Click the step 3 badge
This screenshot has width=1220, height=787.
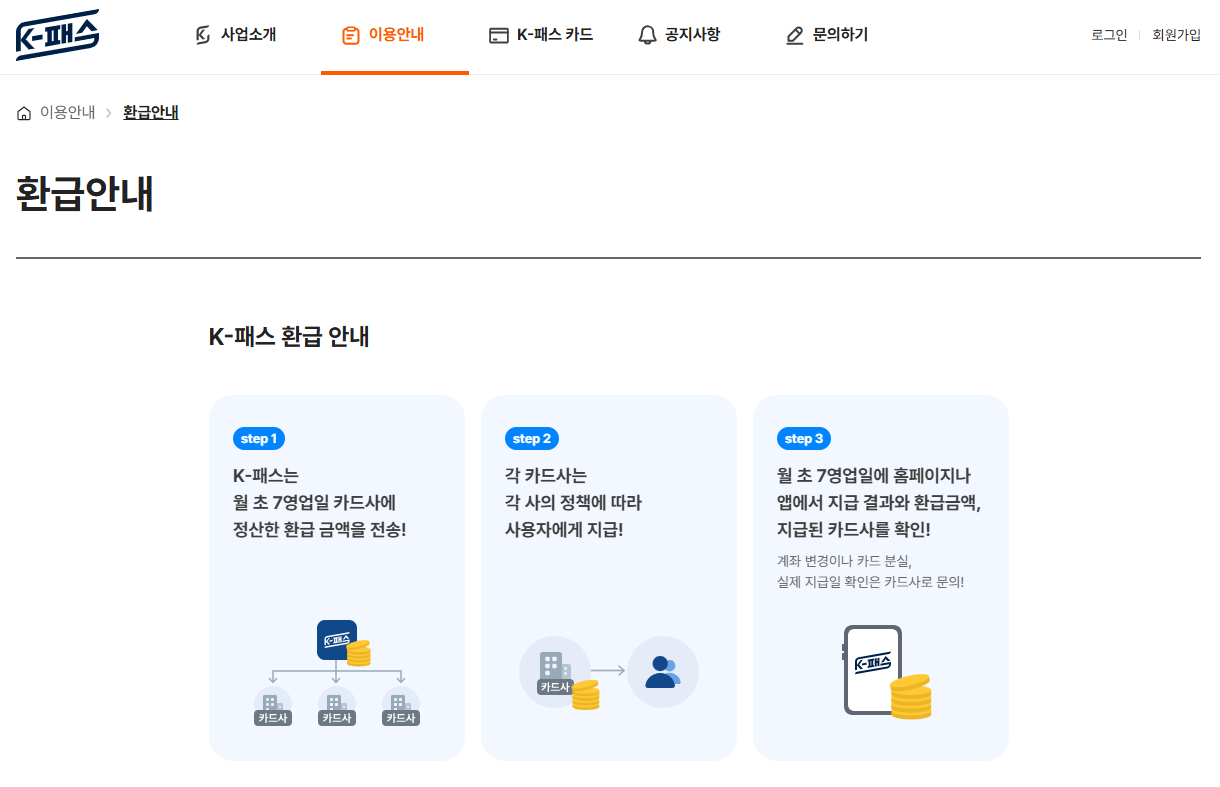804,438
